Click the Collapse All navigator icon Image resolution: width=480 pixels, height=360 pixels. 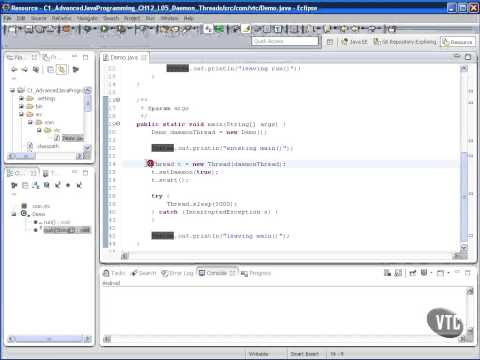(x=50, y=69)
